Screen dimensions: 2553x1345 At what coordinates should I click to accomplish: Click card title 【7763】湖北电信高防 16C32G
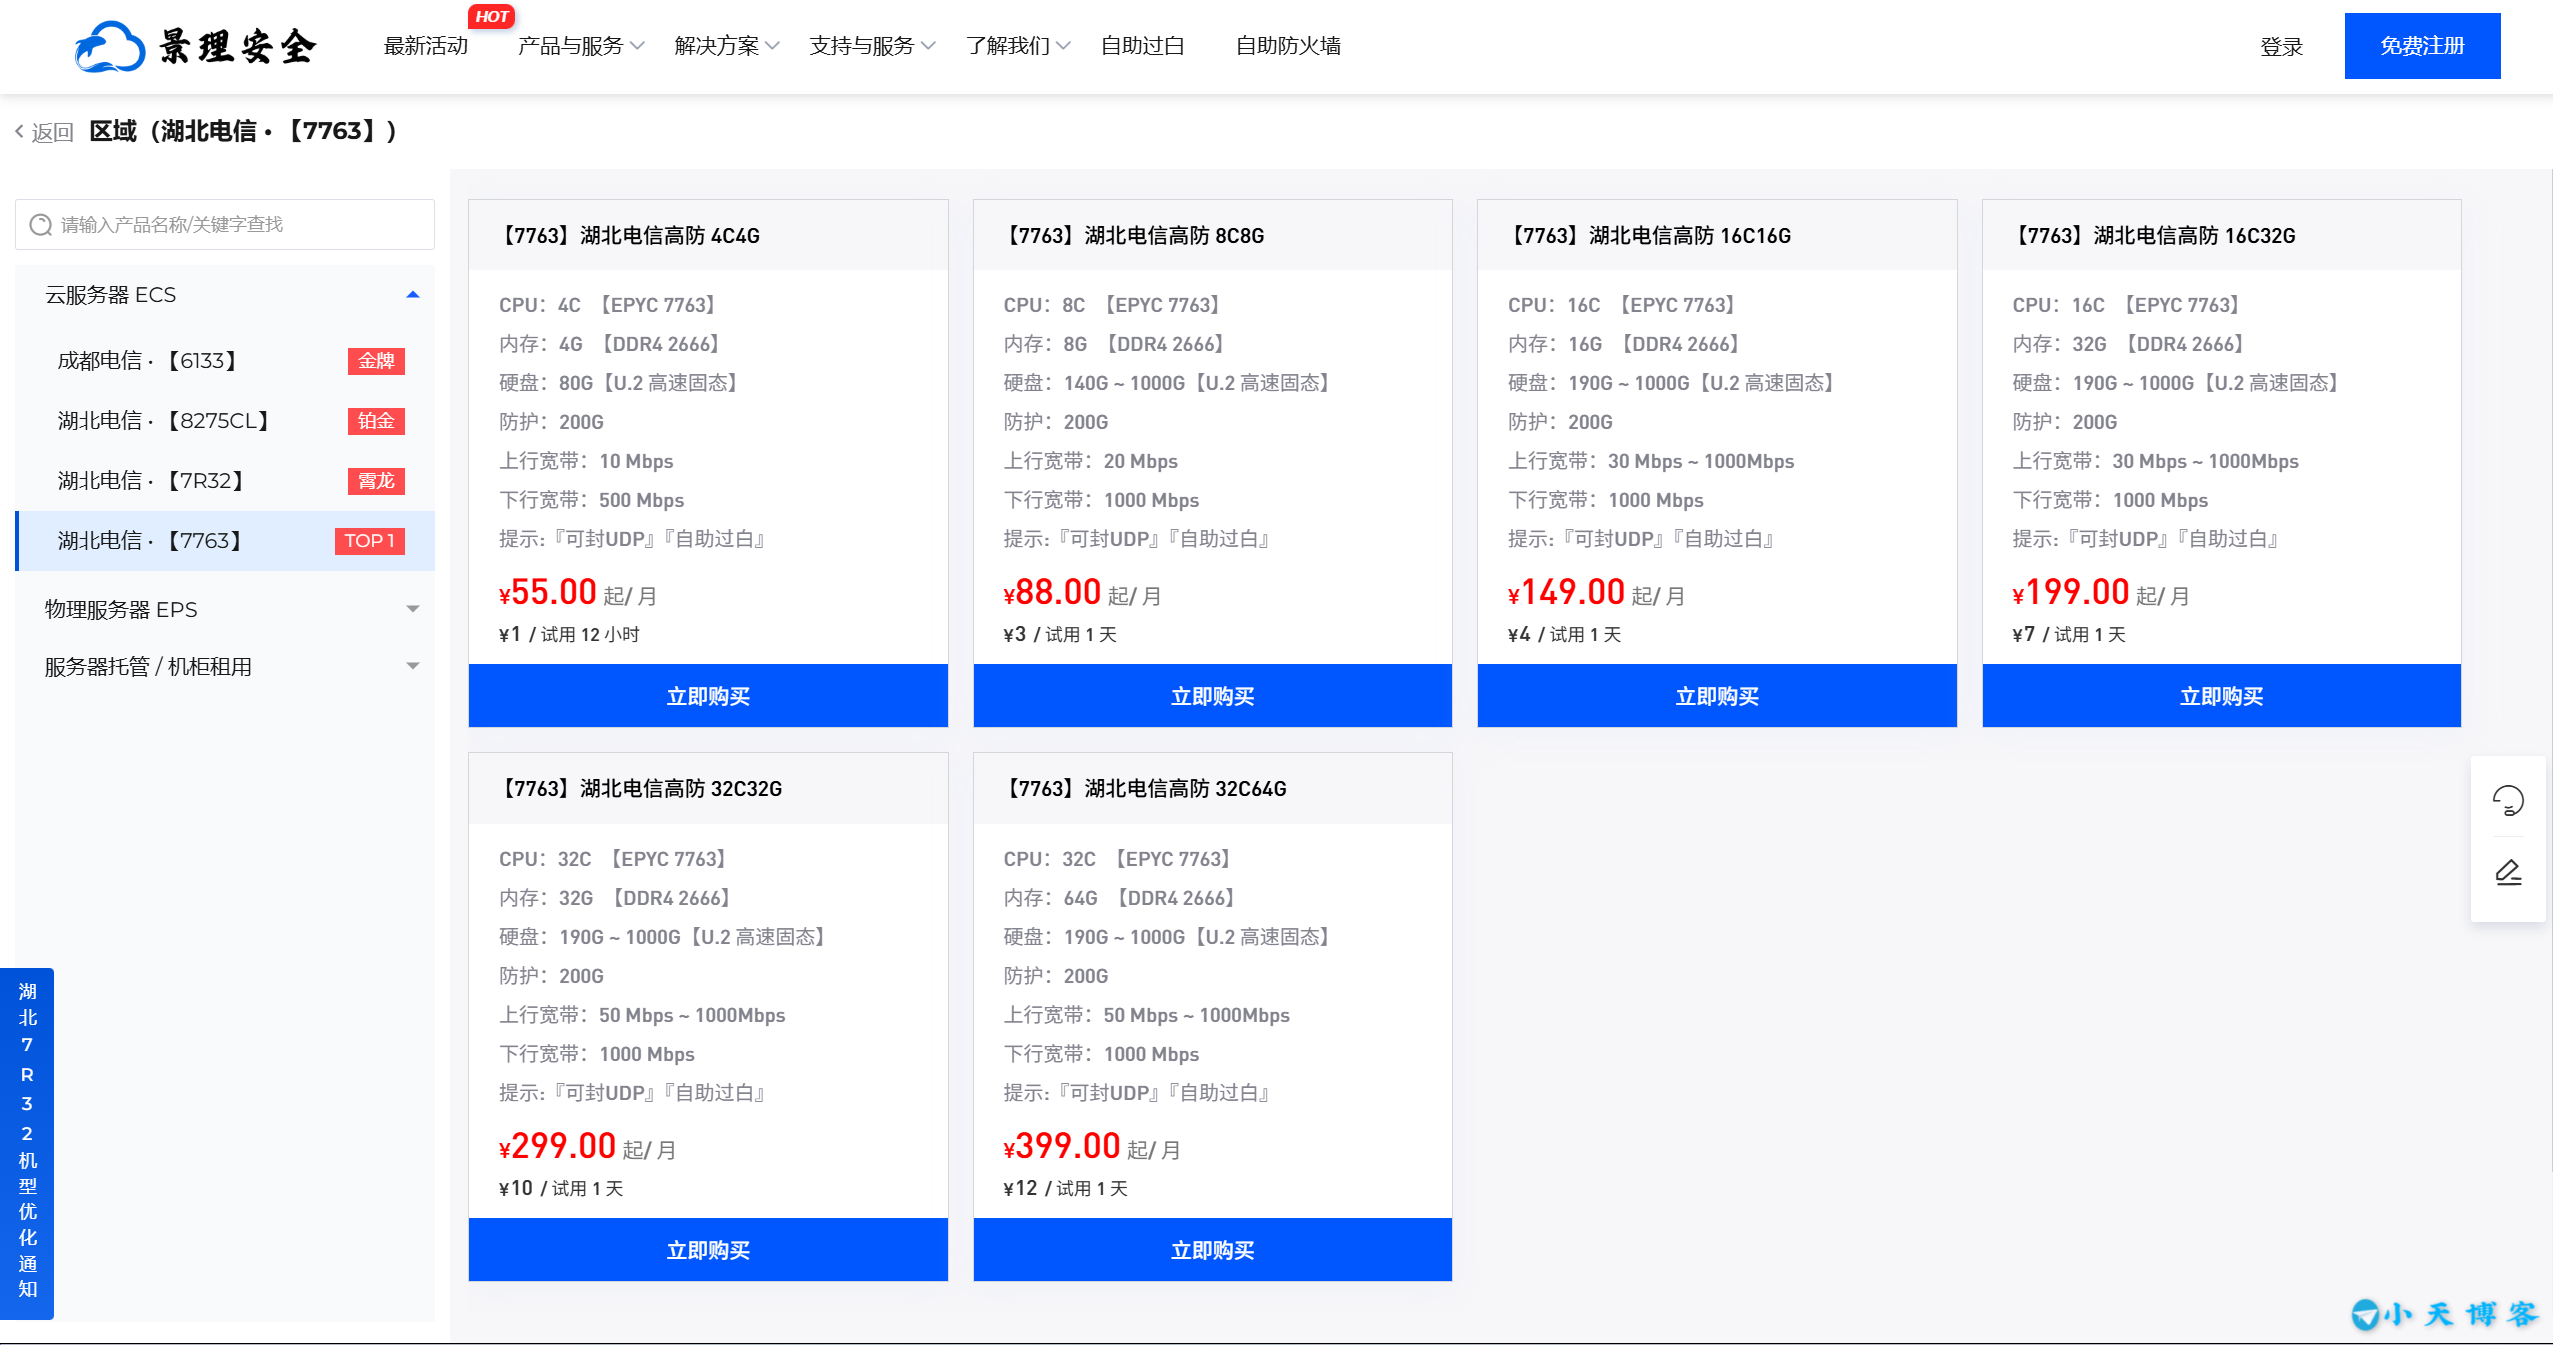tap(2154, 236)
